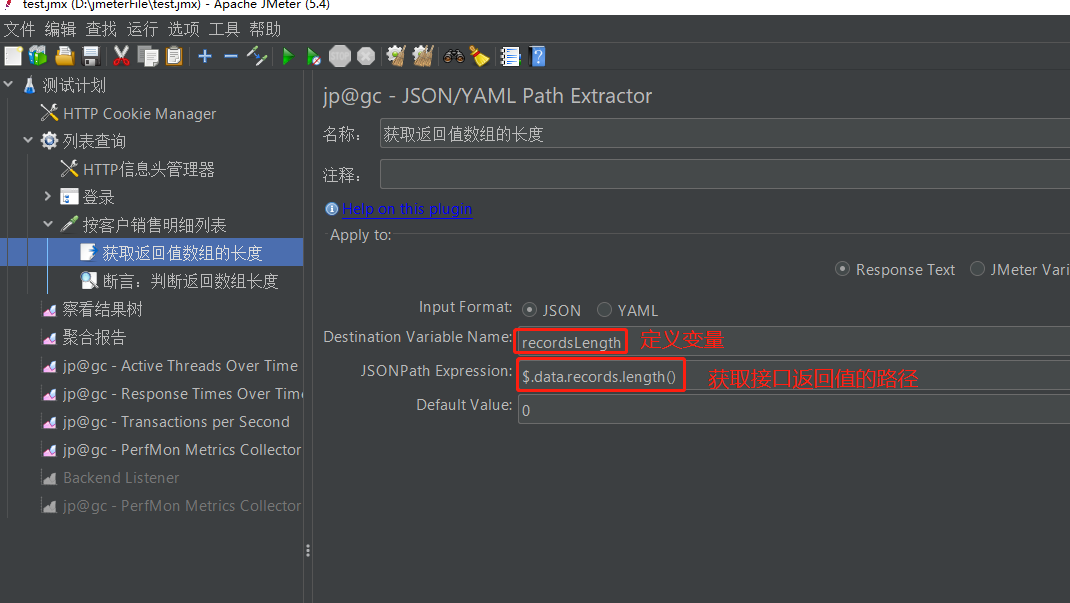Click the 名称 name input field
Viewport: 1070px width, 603px height.
point(725,134)
